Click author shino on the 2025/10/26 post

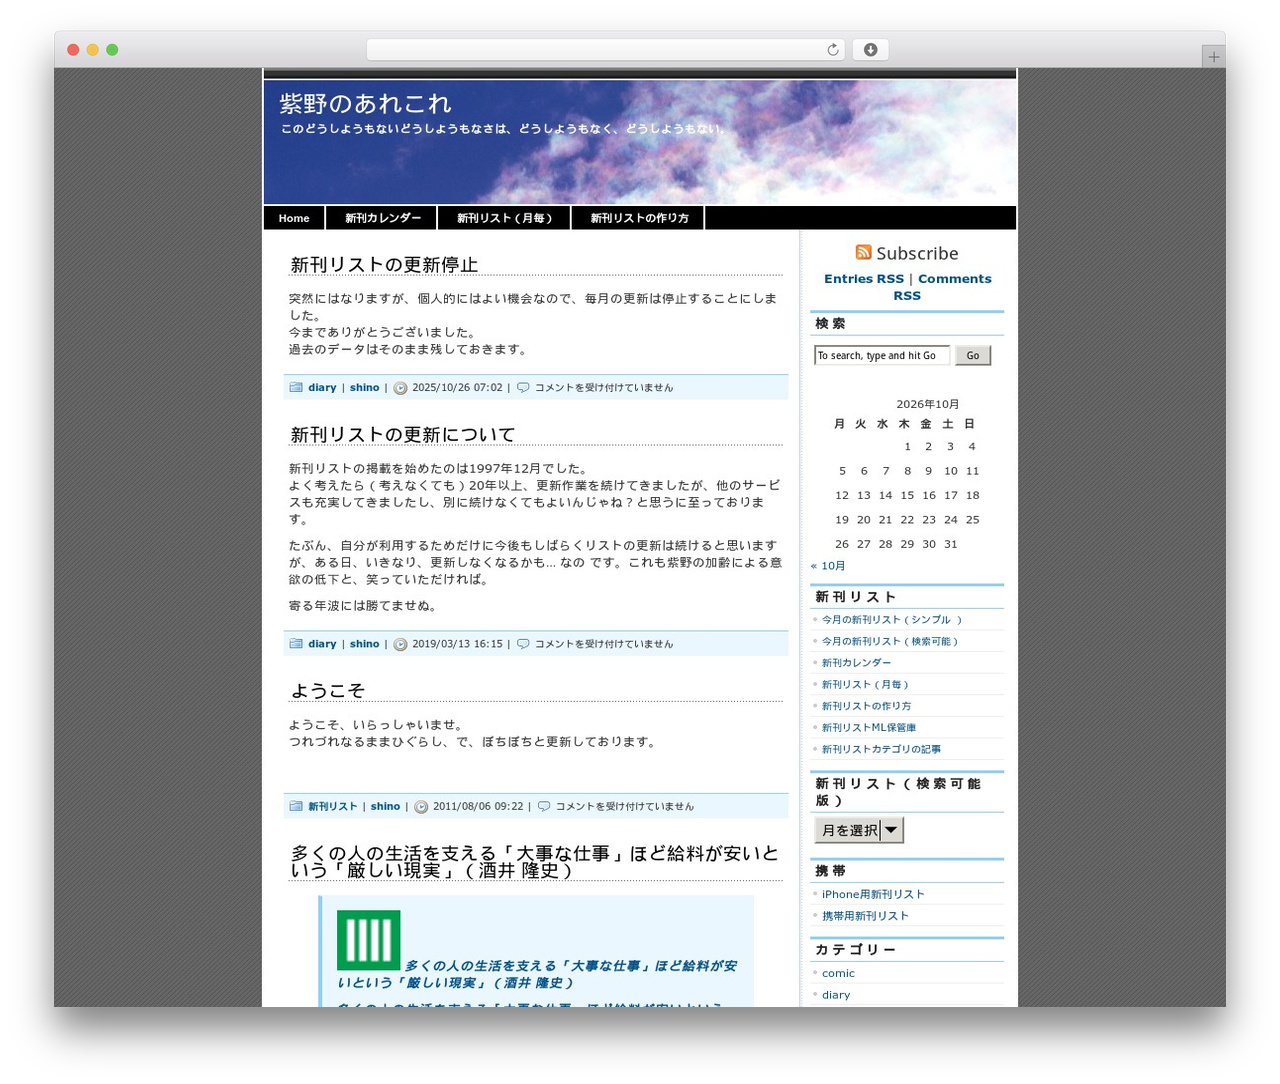point(364,388)
